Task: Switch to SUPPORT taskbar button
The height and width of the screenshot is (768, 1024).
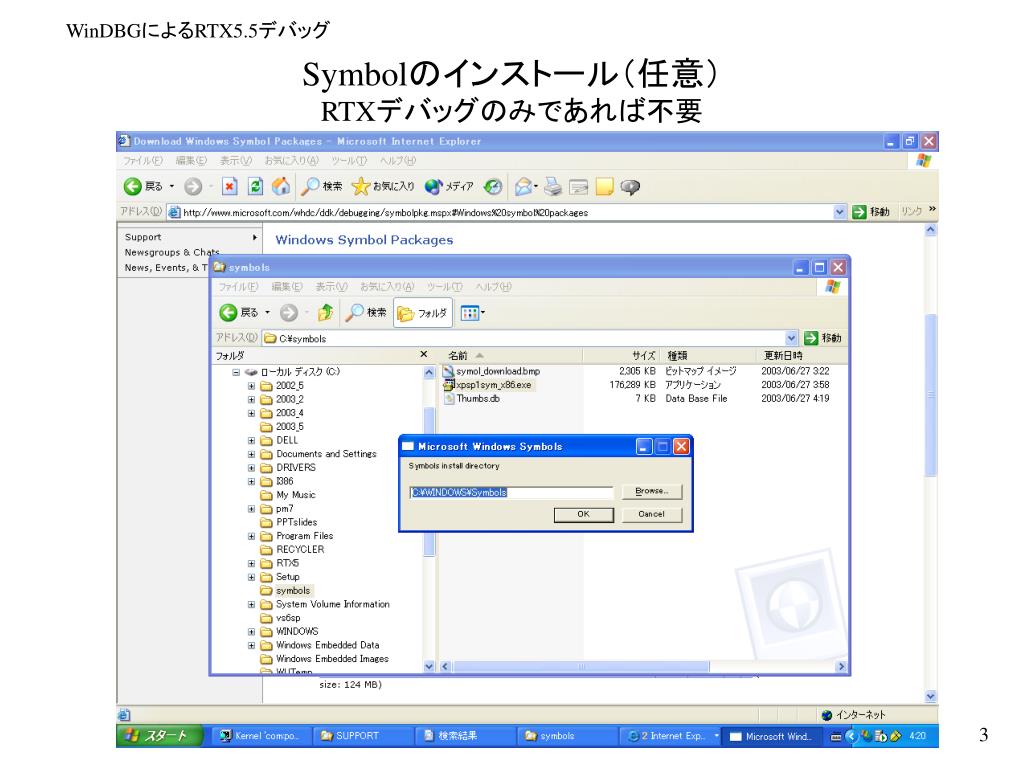Action: (x=362, y=736)
